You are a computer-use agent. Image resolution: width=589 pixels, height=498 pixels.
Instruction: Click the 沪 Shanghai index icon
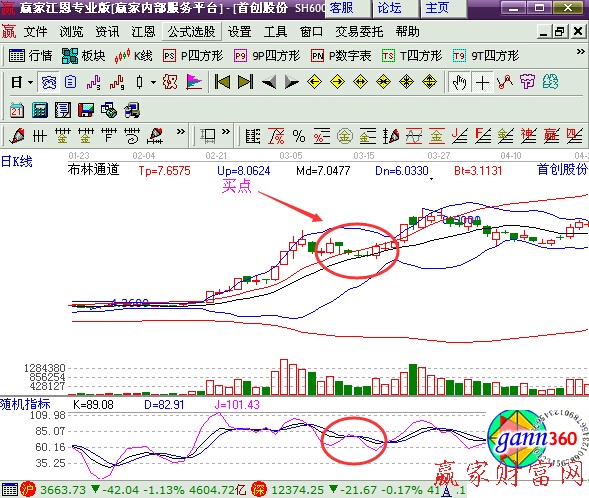[28, 489]
